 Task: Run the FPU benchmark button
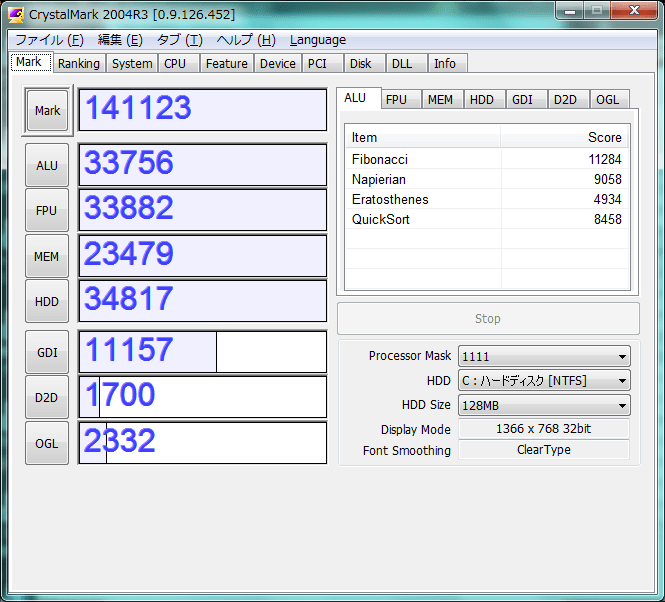point(47,210)
